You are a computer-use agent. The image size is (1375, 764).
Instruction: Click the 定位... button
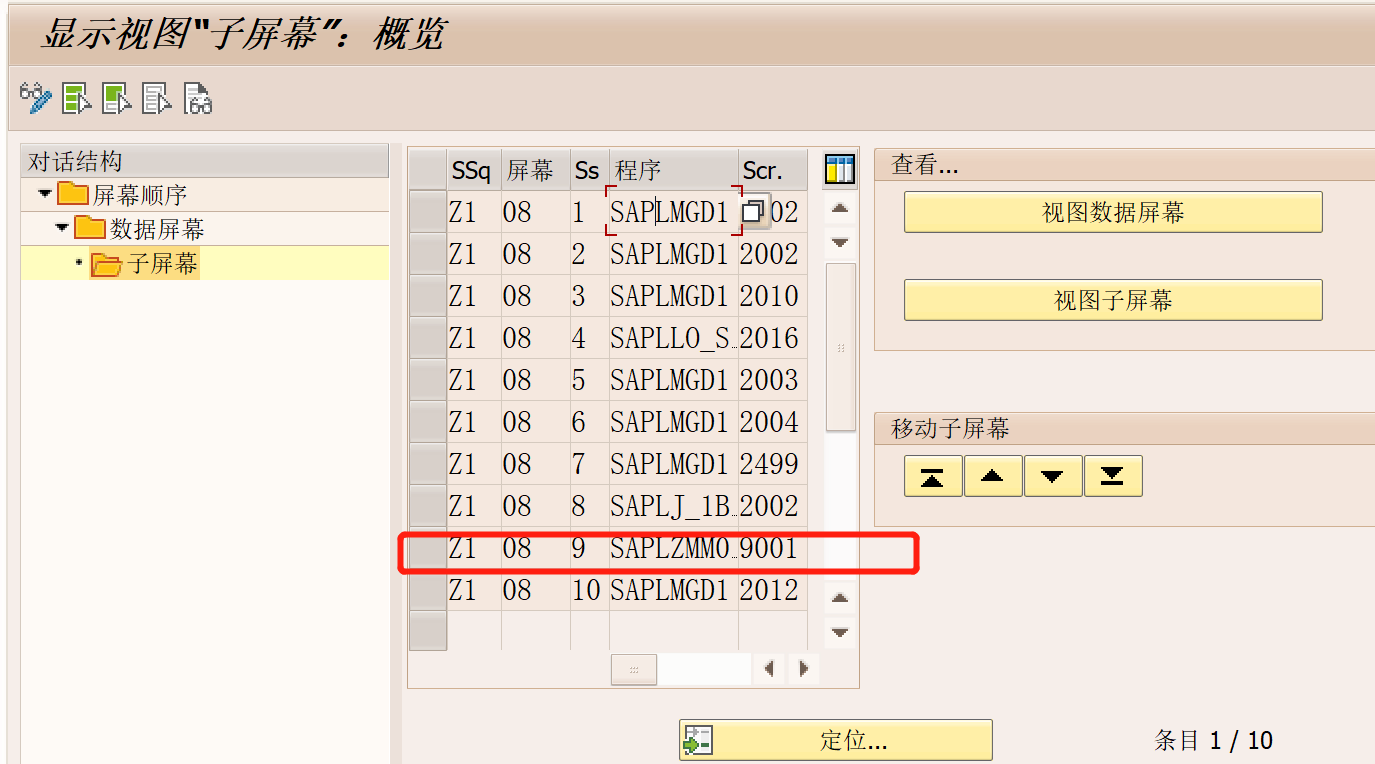[835, 741]
